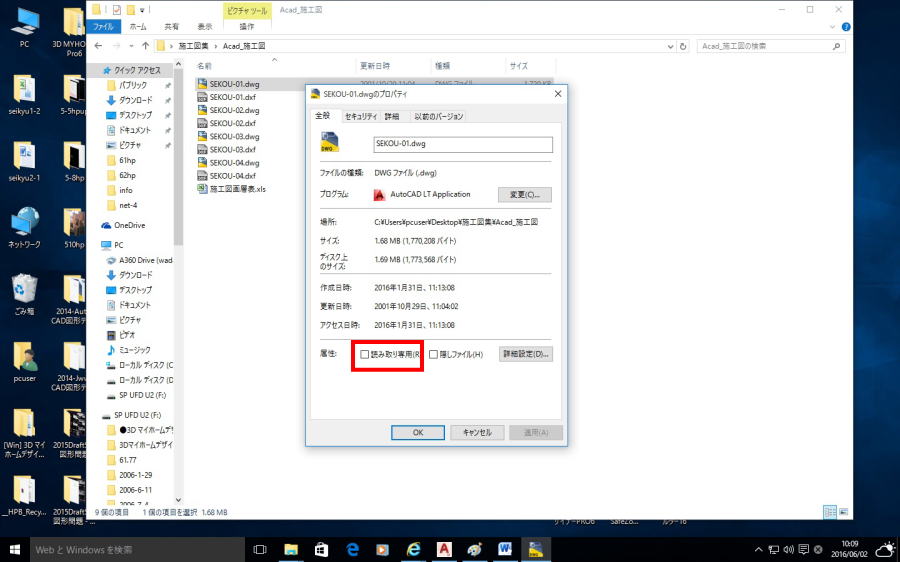Open A360 Drive in navigation pane
Image resolution: width=900 pixels, height=562 pixels.
(145, 260)
